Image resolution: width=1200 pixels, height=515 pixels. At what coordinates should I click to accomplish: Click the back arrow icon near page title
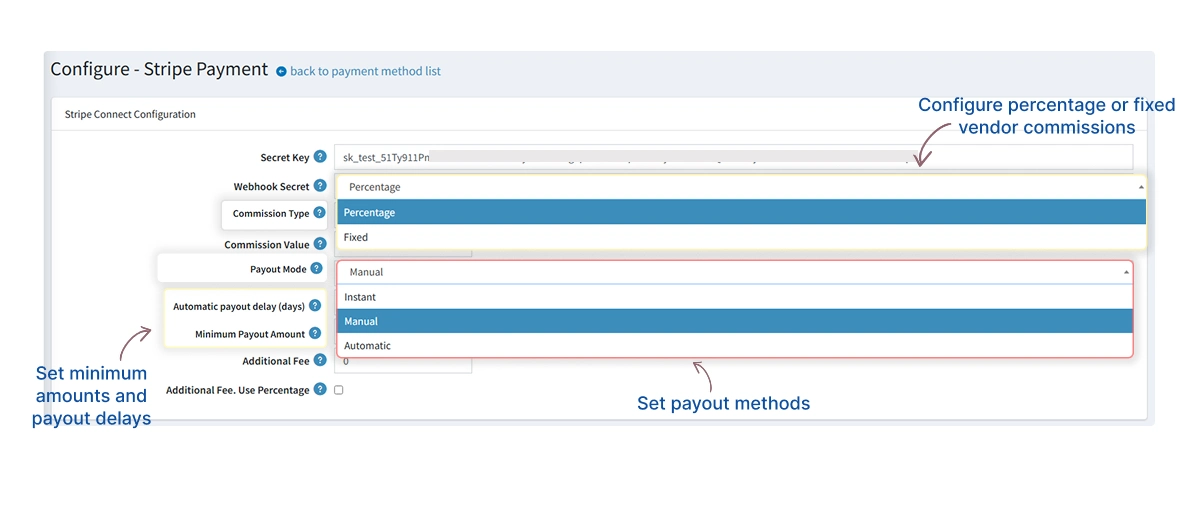pos(281,72)
